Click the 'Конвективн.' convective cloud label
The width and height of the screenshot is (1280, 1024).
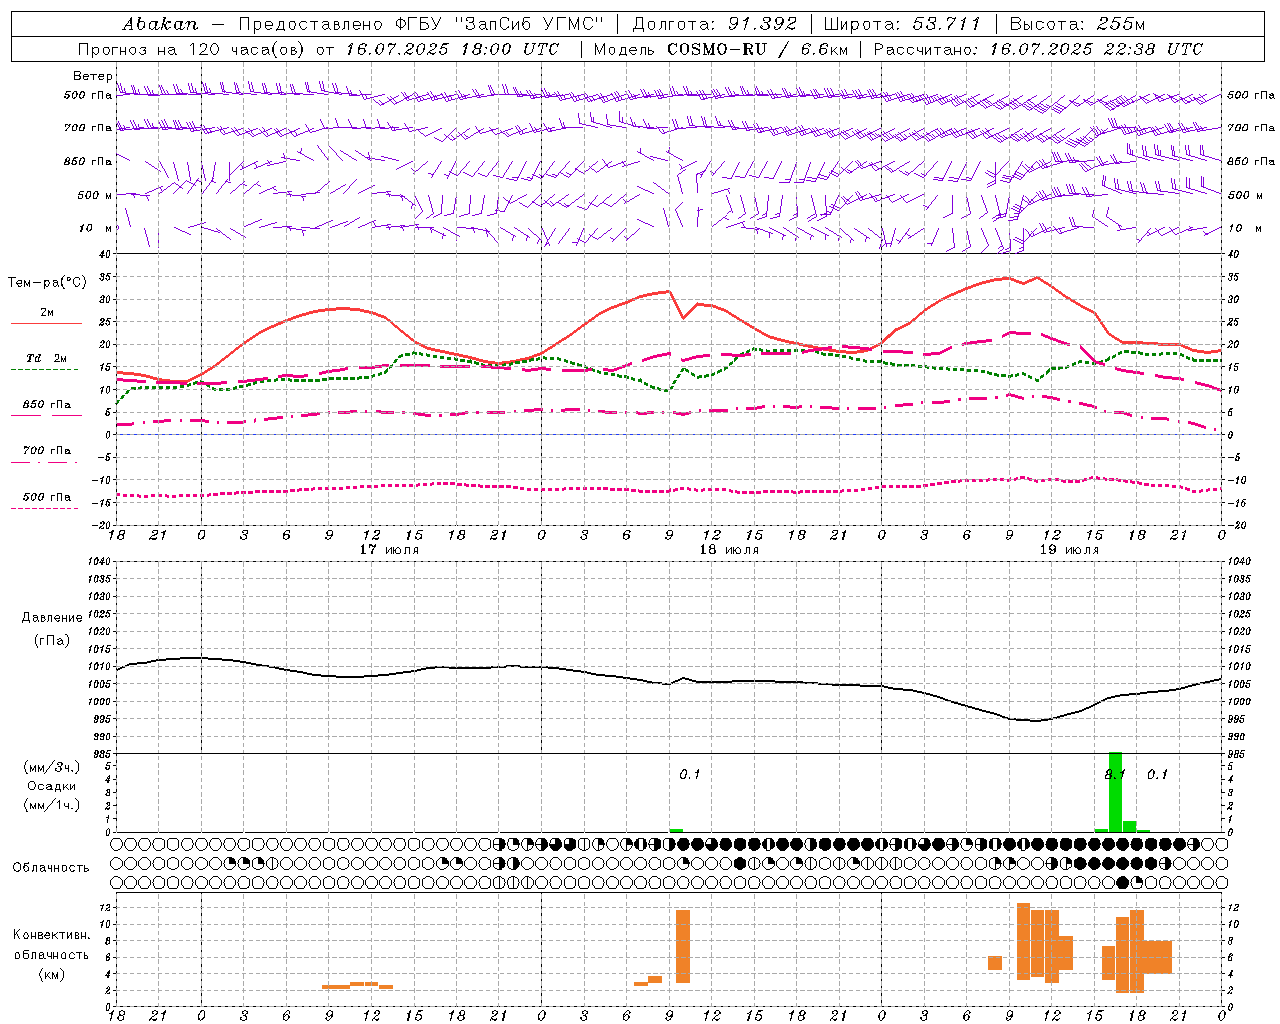tap(52, 935)
